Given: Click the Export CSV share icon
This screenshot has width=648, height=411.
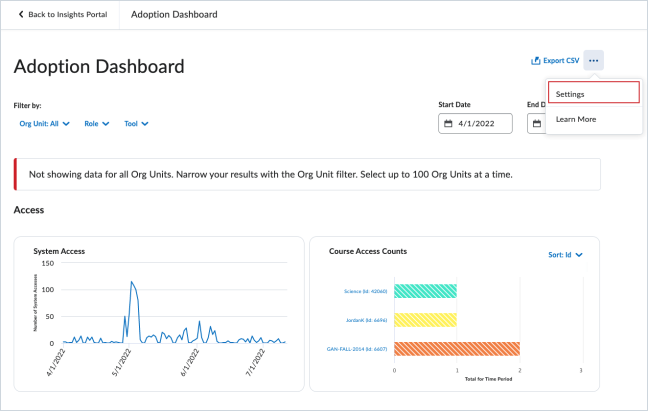Looking at the screenshot, I should pyautogui.click(x=536, y=61).
